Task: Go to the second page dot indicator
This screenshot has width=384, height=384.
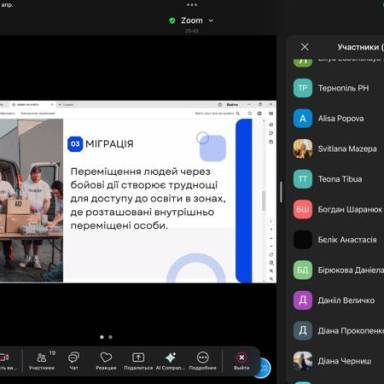Action: tap(110, 337)
